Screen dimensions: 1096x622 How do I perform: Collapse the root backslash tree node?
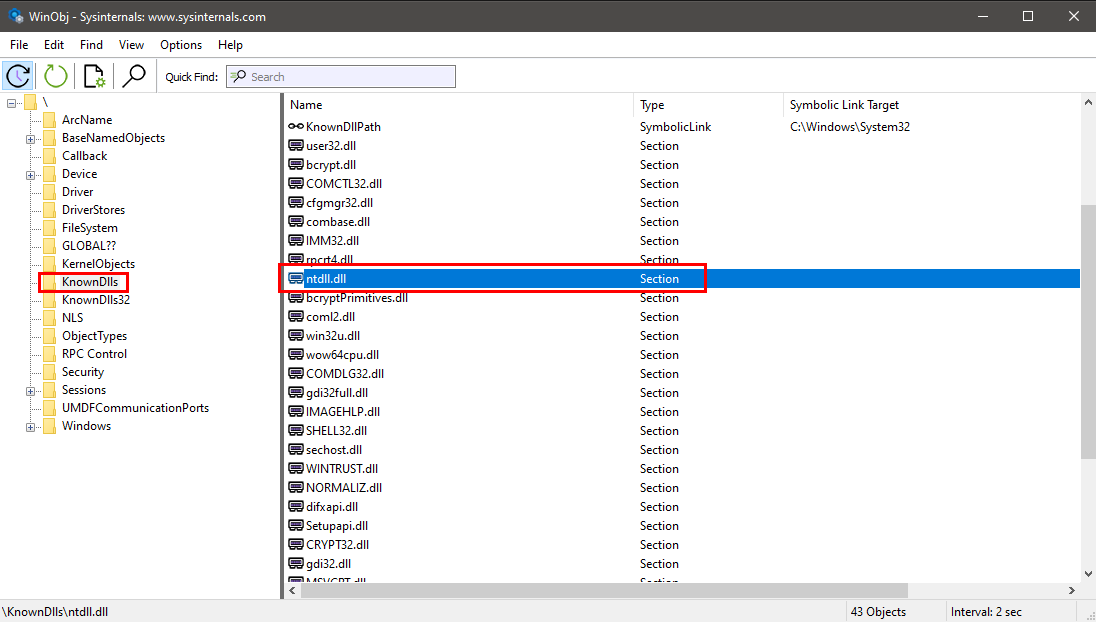pos(11,103)
